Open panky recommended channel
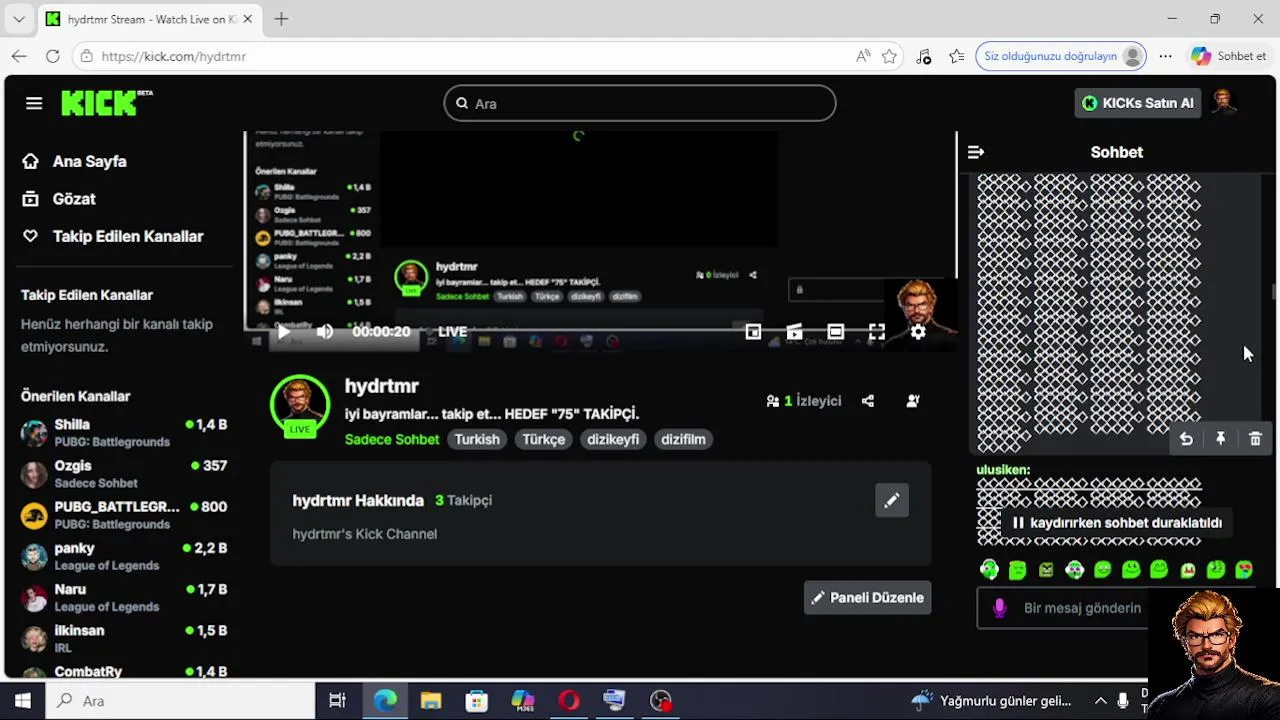This screenshot has width=1280, height=720. click(x=126, y=556)
